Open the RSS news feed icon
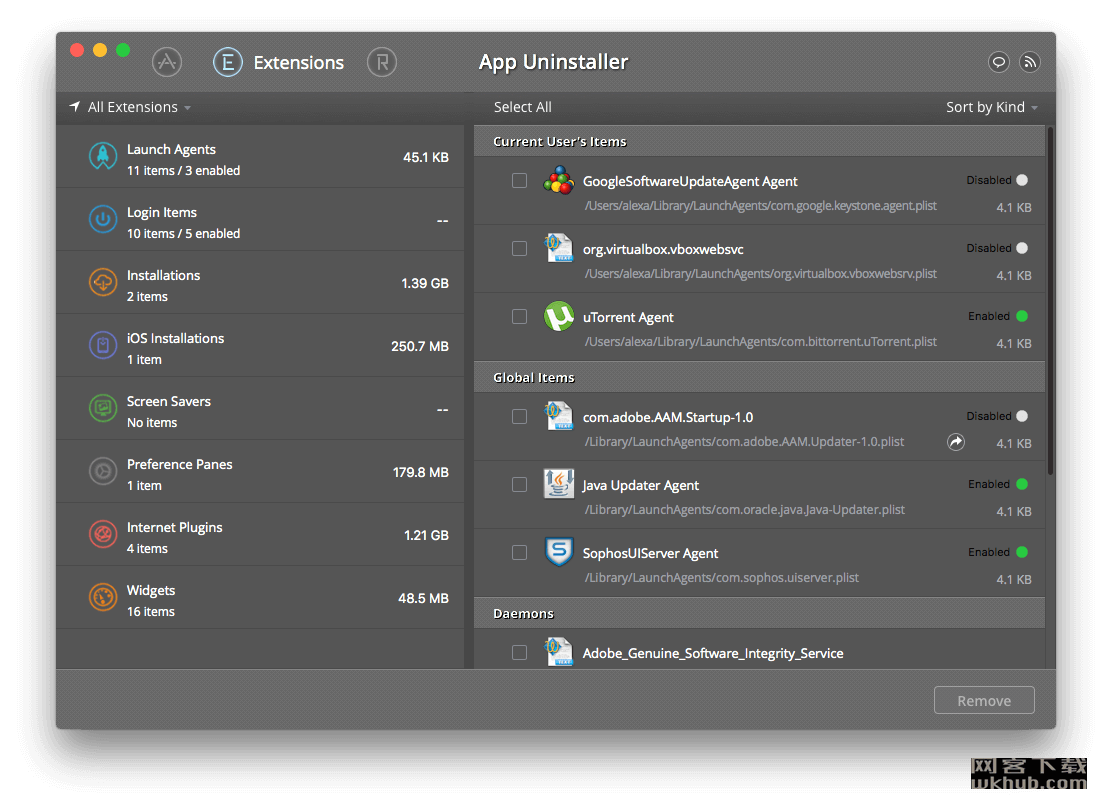 click(1030, 62)
